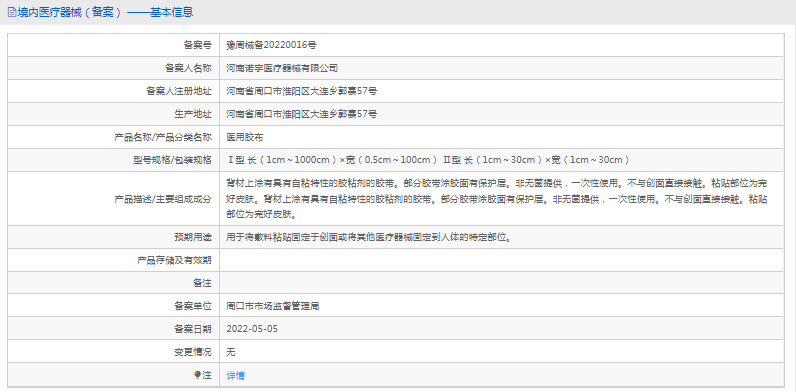Select the address value in 生产地址 row
Viewport: 796px width, 392px height.
302,114
